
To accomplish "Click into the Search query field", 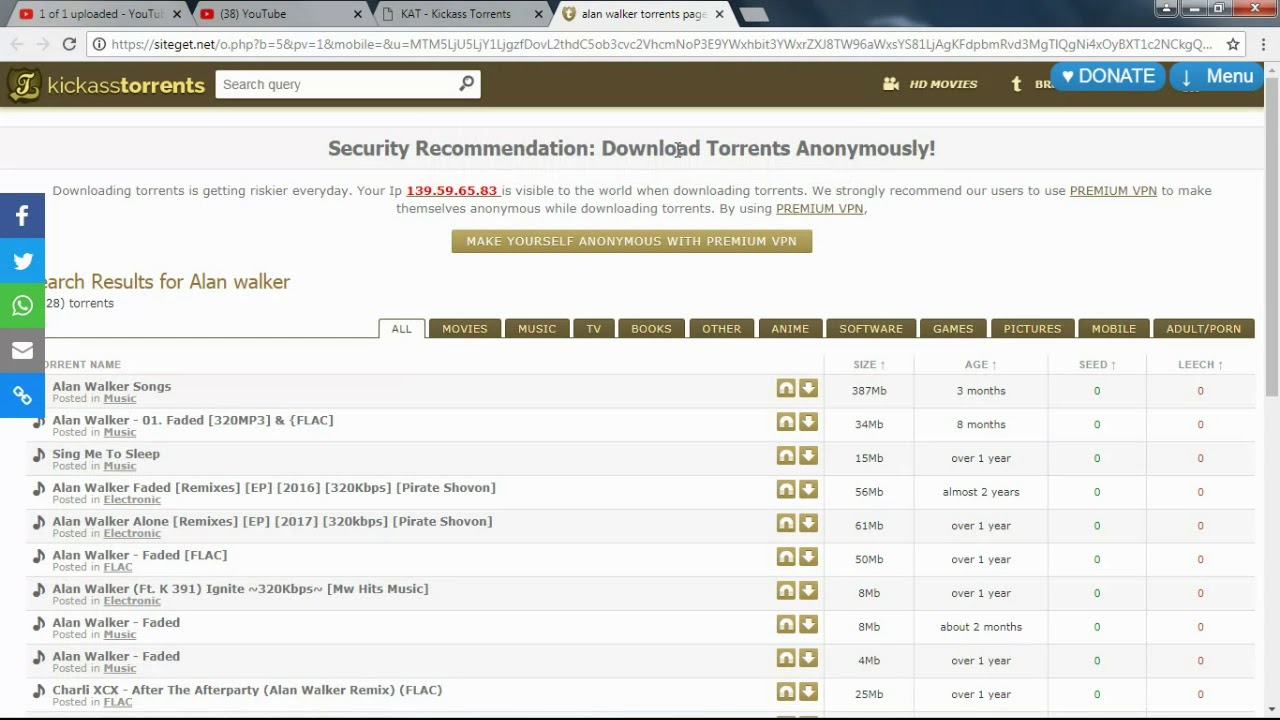I will coord(335,84).
